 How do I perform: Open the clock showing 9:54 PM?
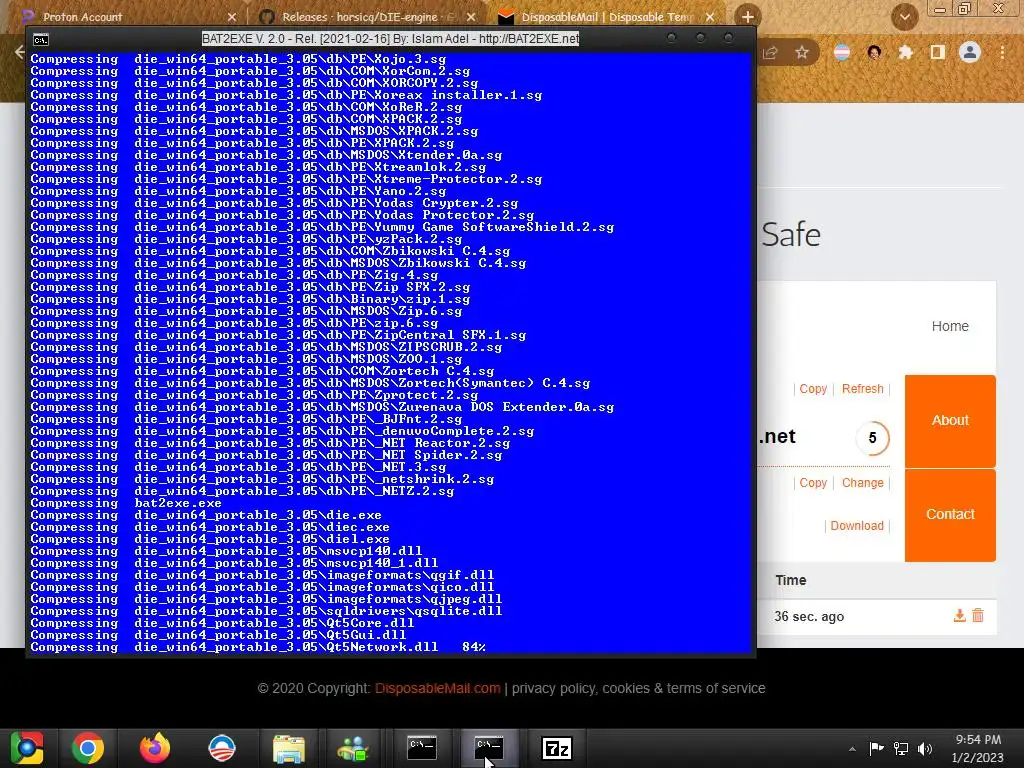click(x=978, y=748)
